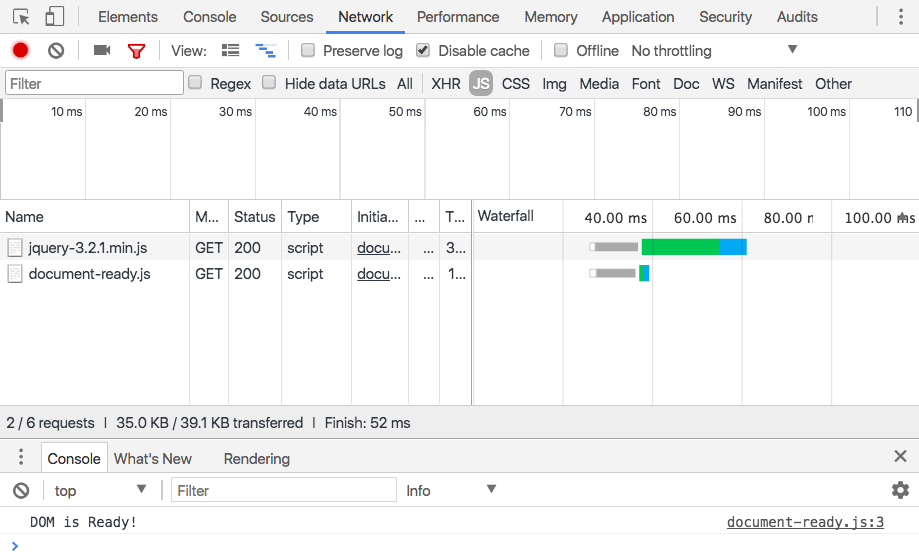Sort by the Status column header
919x560 pixels.
click(x=254, y=217)
